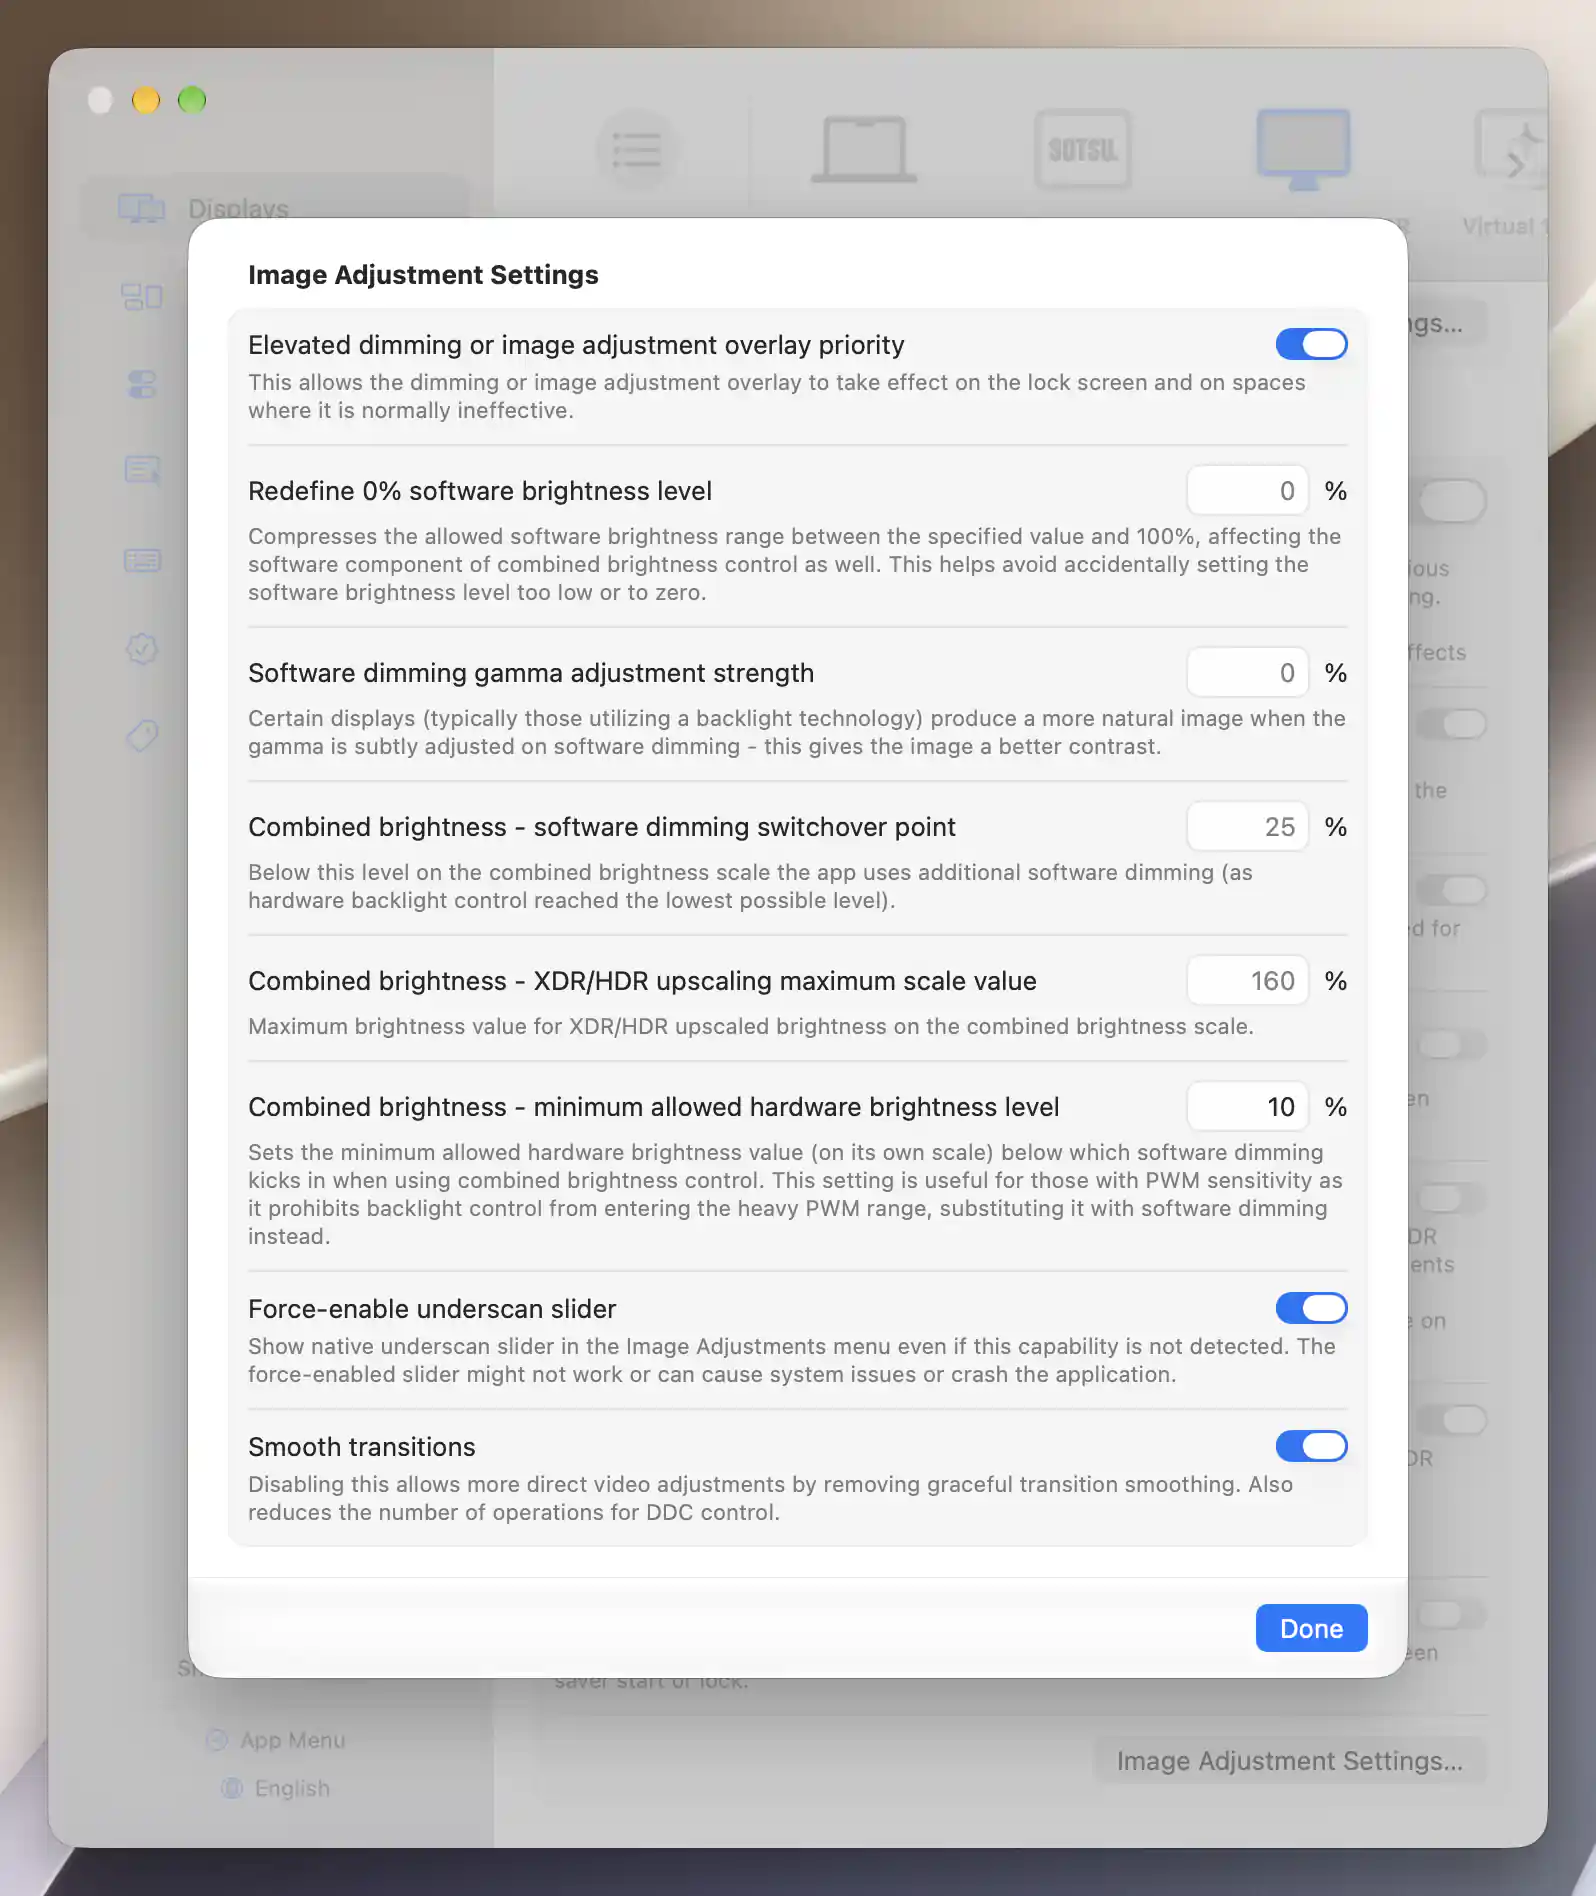This screenshot has height=1896, width=1596.
Task: Select the SOTSU display in the toolbar
Action: tap(1083, 150)
